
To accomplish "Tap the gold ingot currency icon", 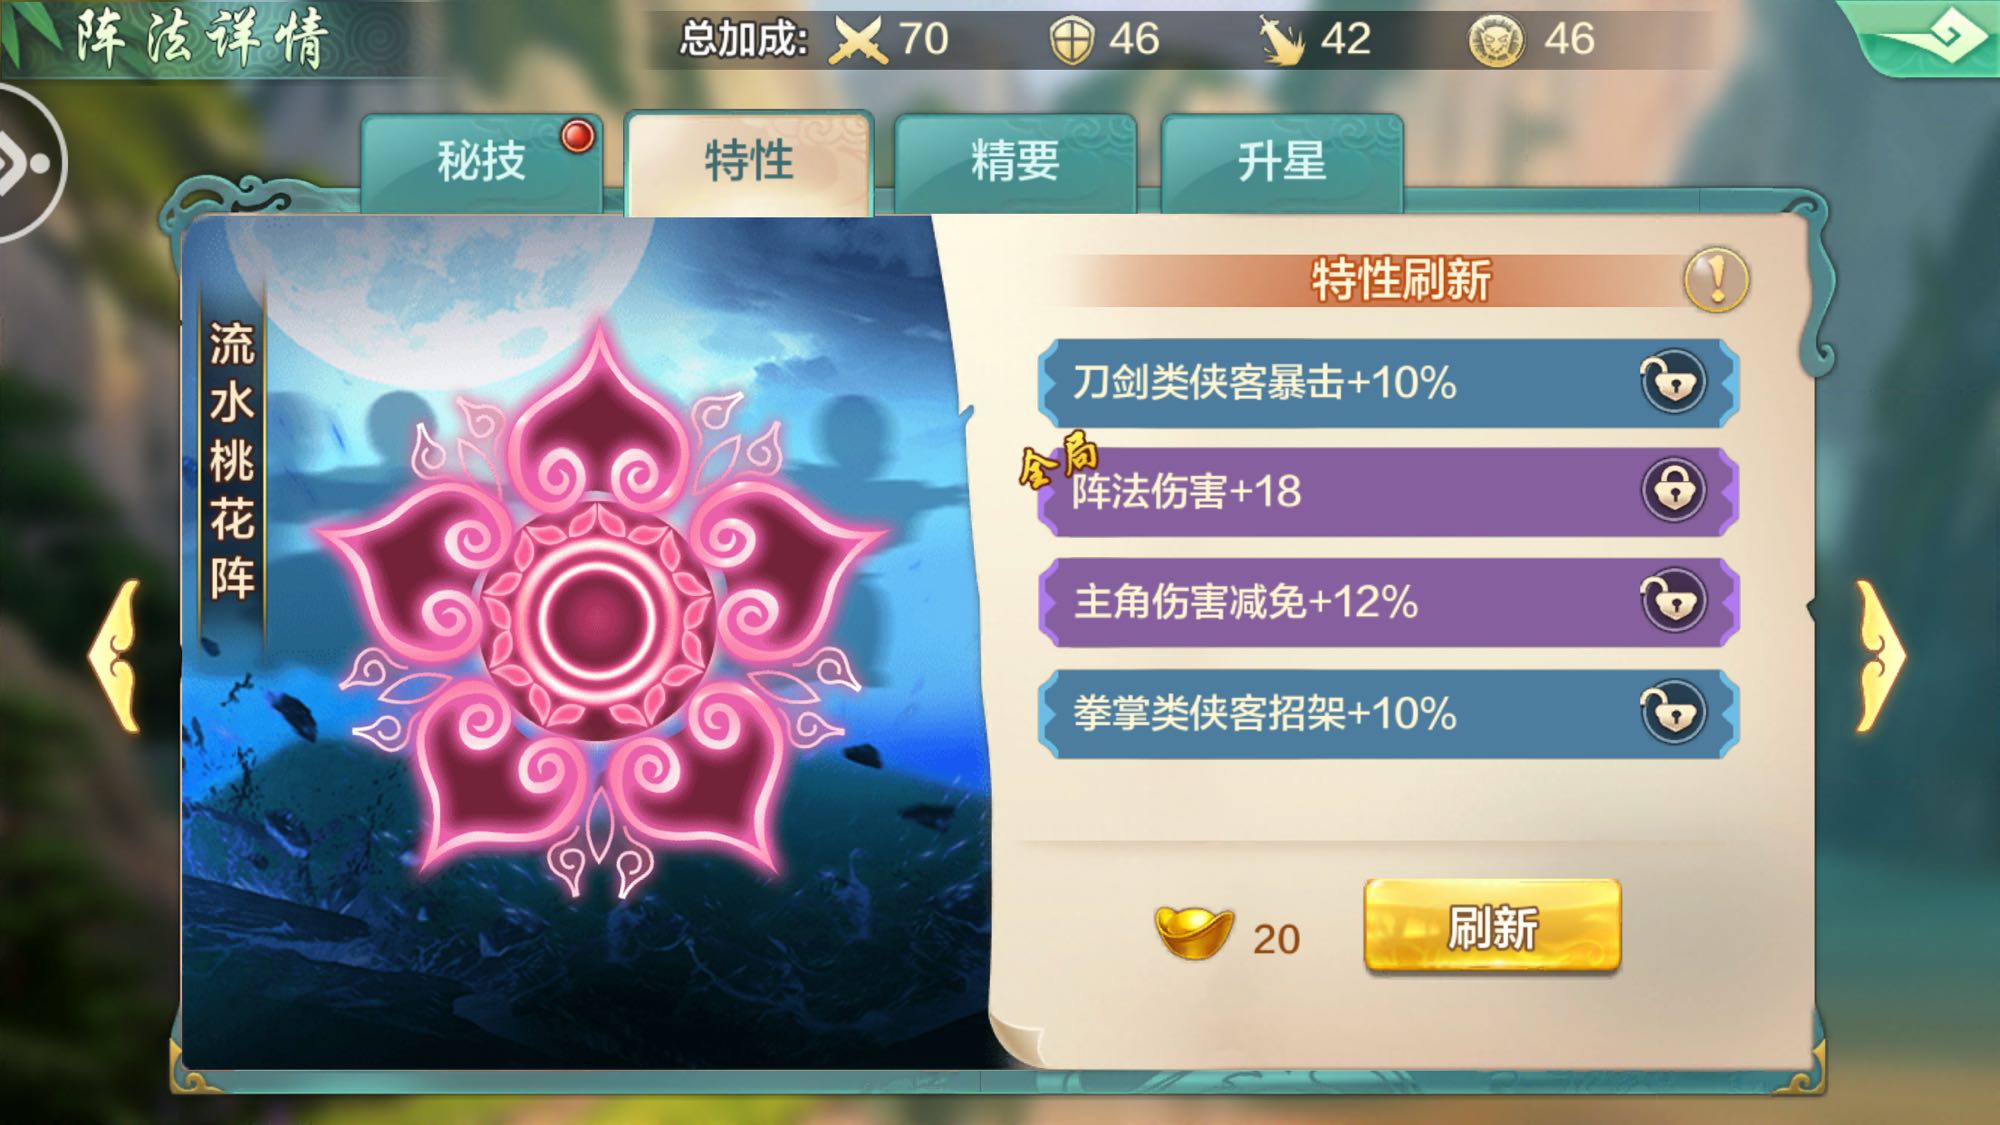I will [x=1193, y=932].
